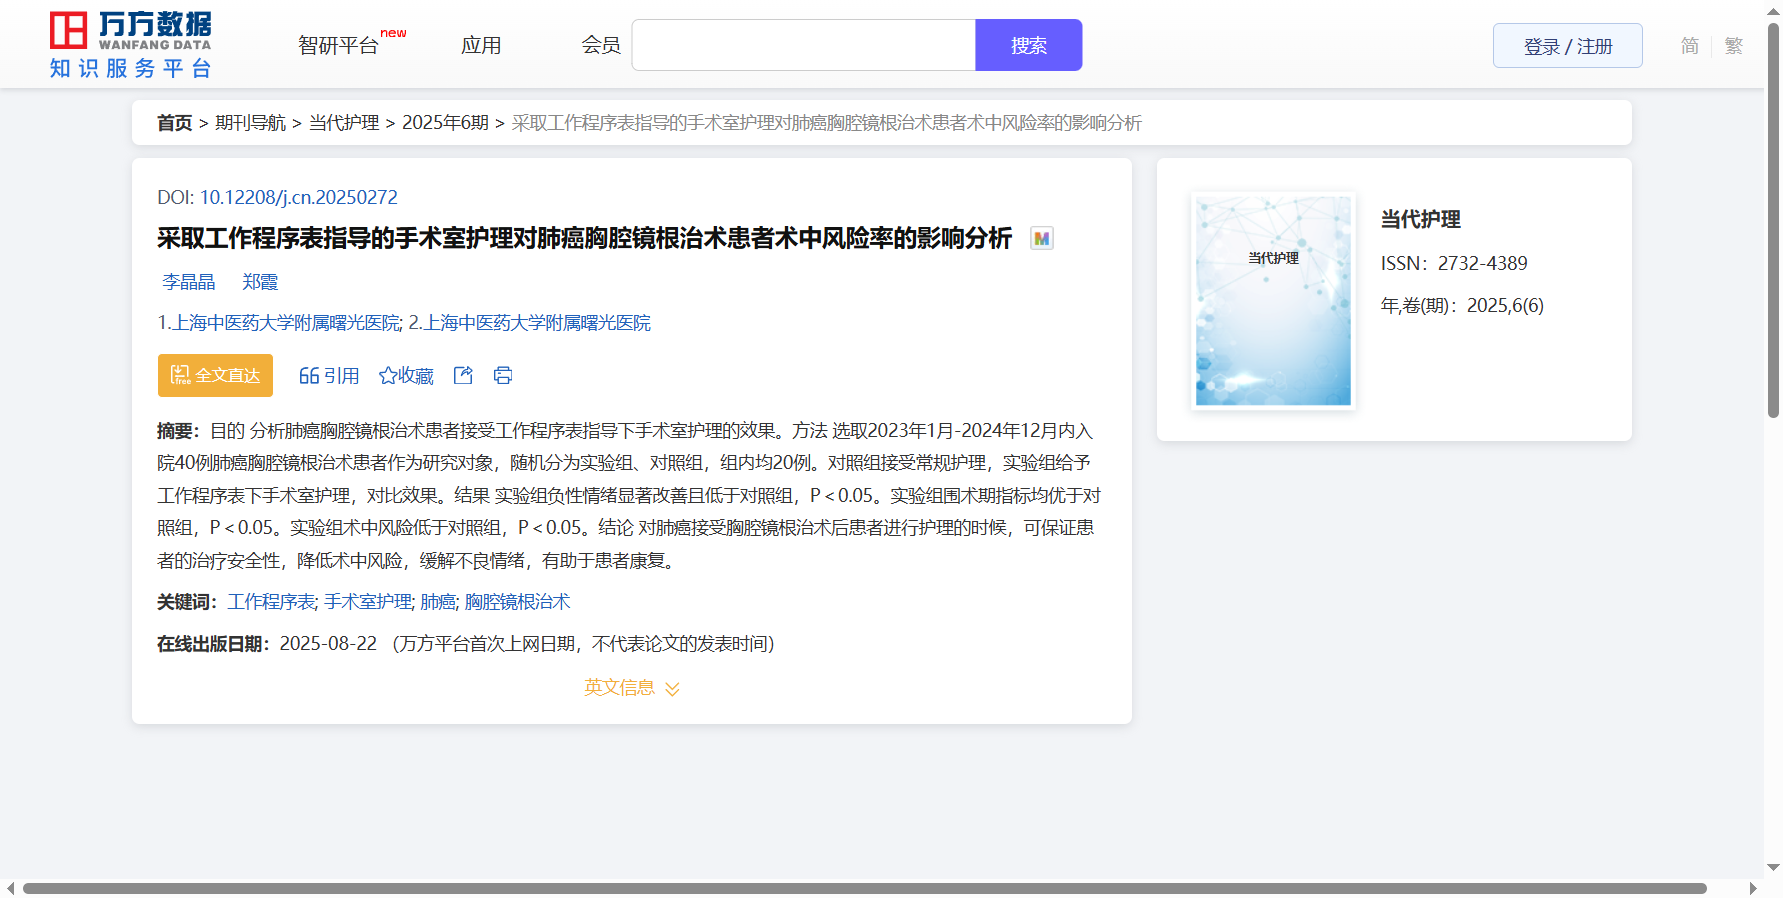Expand the 英文信息 section
1783x898 pixels.
tap(631, 688)
